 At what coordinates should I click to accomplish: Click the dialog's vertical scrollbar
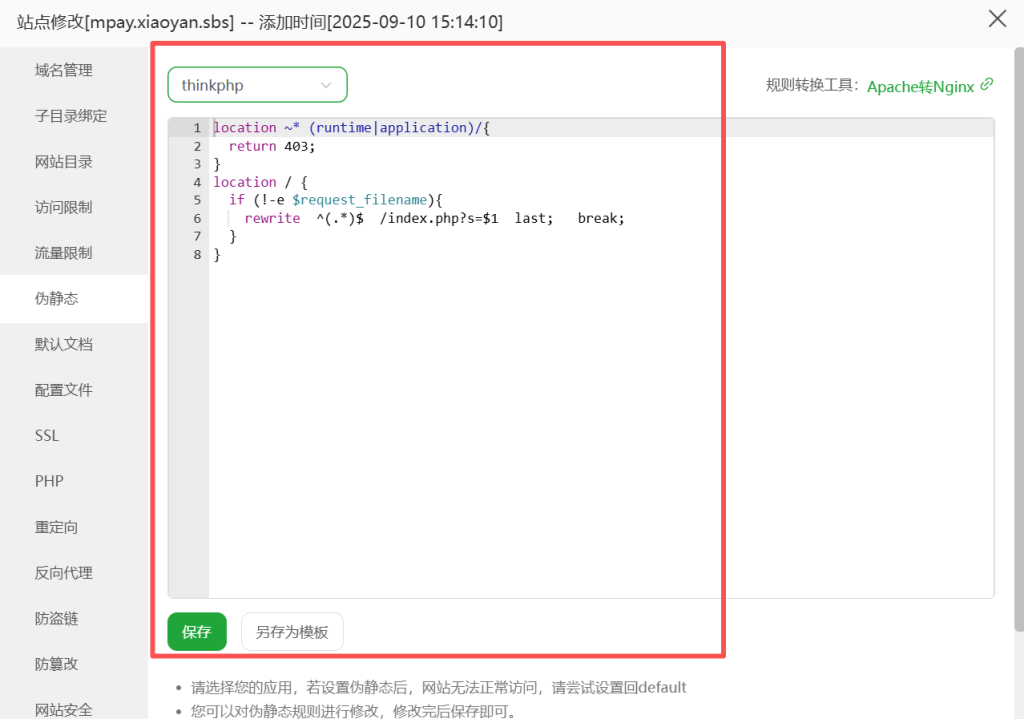coord(1018,340)
